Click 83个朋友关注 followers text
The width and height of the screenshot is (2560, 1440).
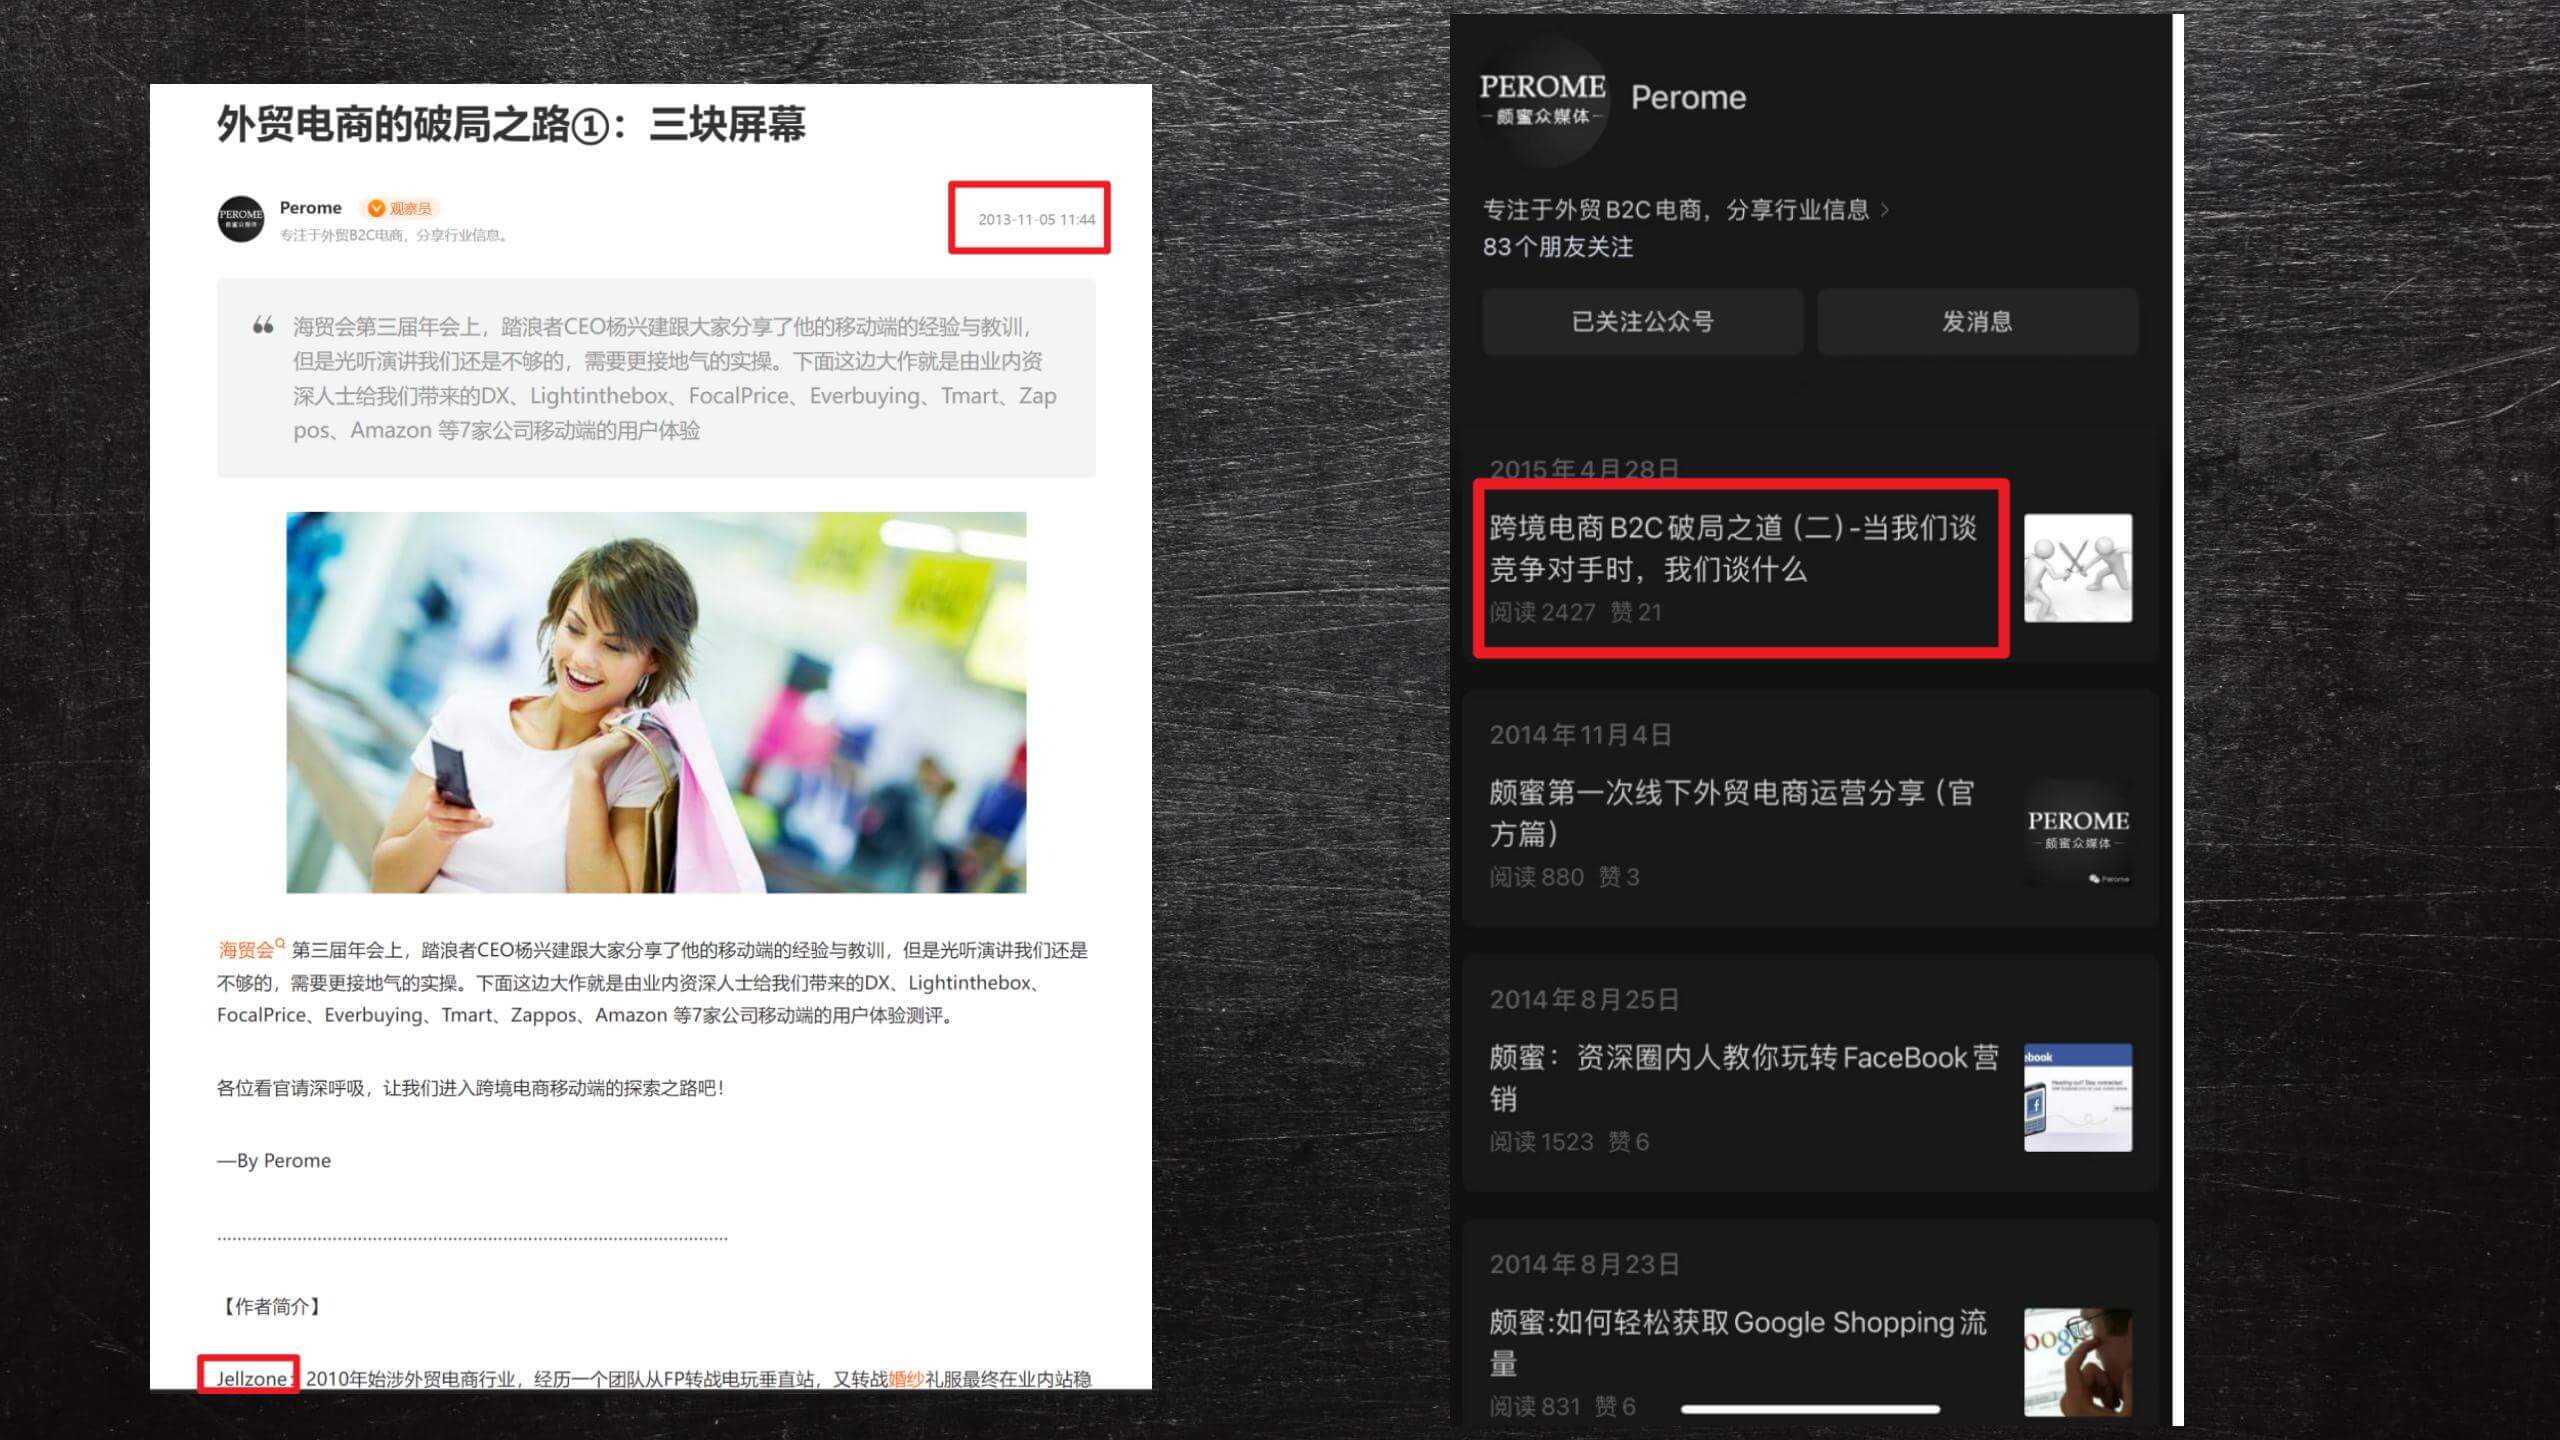click(x=1558, y=247)
